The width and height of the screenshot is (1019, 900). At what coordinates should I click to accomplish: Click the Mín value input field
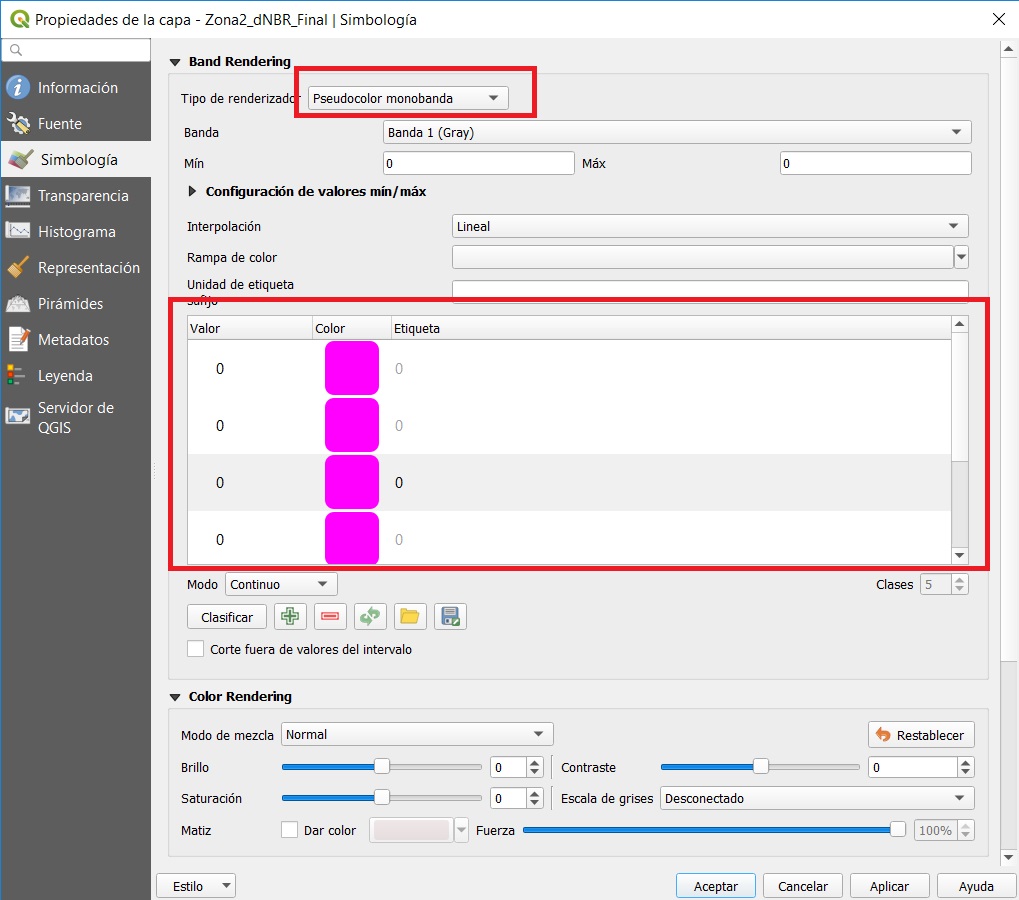(478, 164)
